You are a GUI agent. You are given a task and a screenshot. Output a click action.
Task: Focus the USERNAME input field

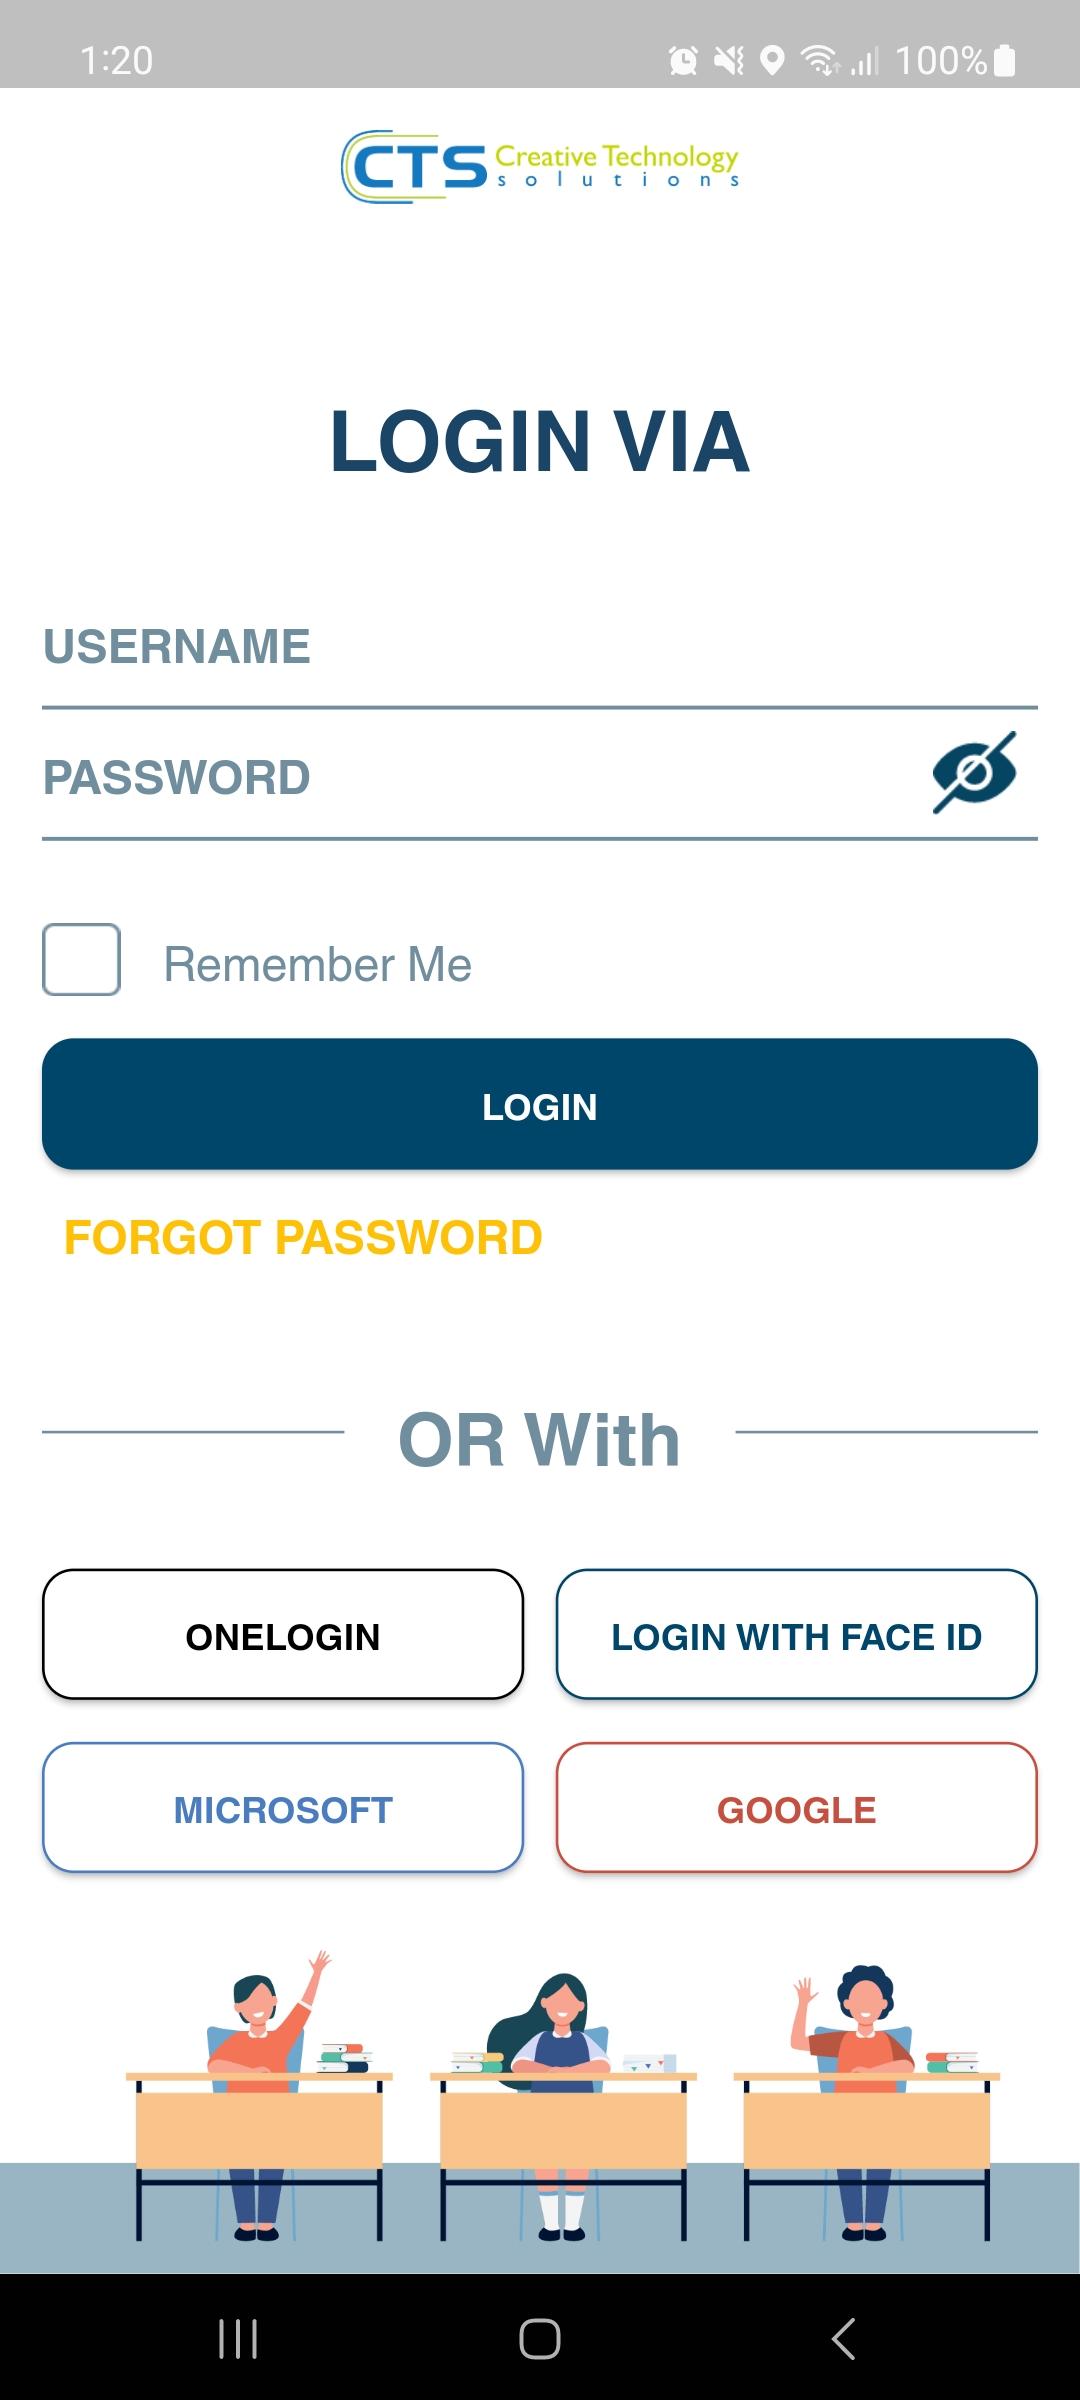point(540,647)
